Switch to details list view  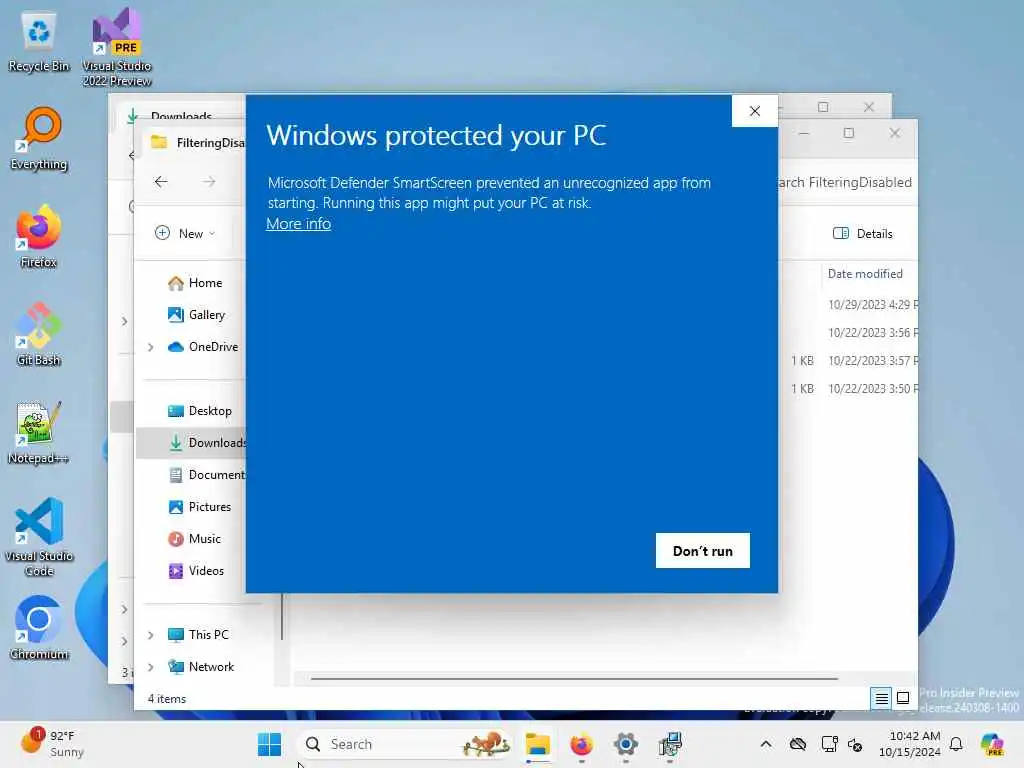[x=881, y=698]
